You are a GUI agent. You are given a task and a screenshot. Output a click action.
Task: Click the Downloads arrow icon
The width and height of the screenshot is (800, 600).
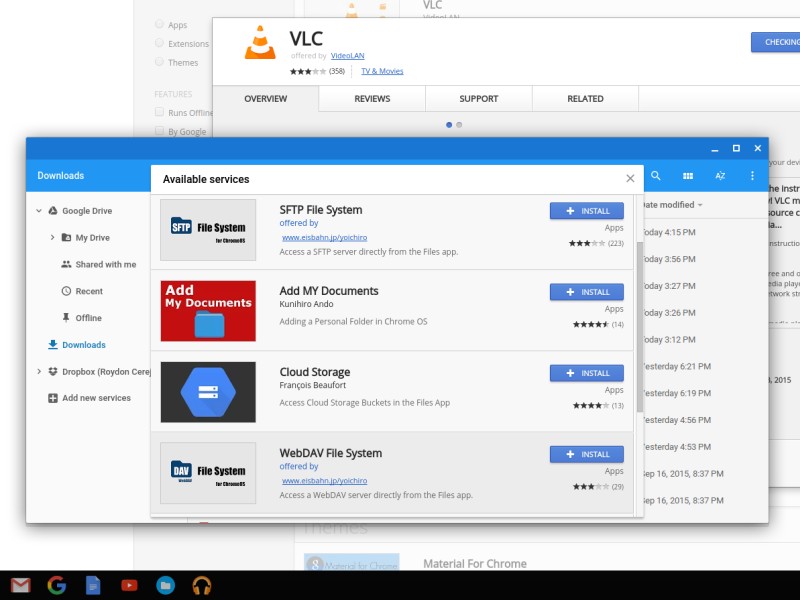(53, 344)
